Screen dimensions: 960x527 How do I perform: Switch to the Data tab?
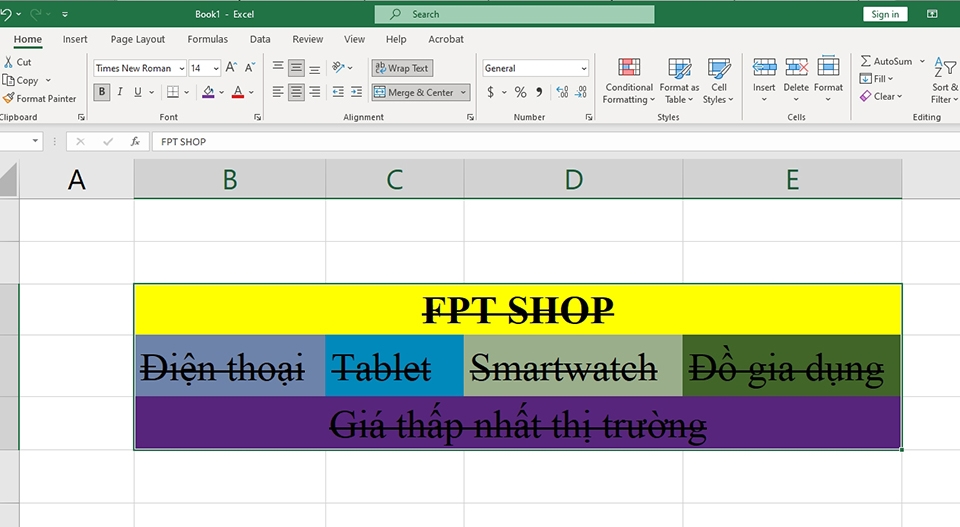pos(260,39)
